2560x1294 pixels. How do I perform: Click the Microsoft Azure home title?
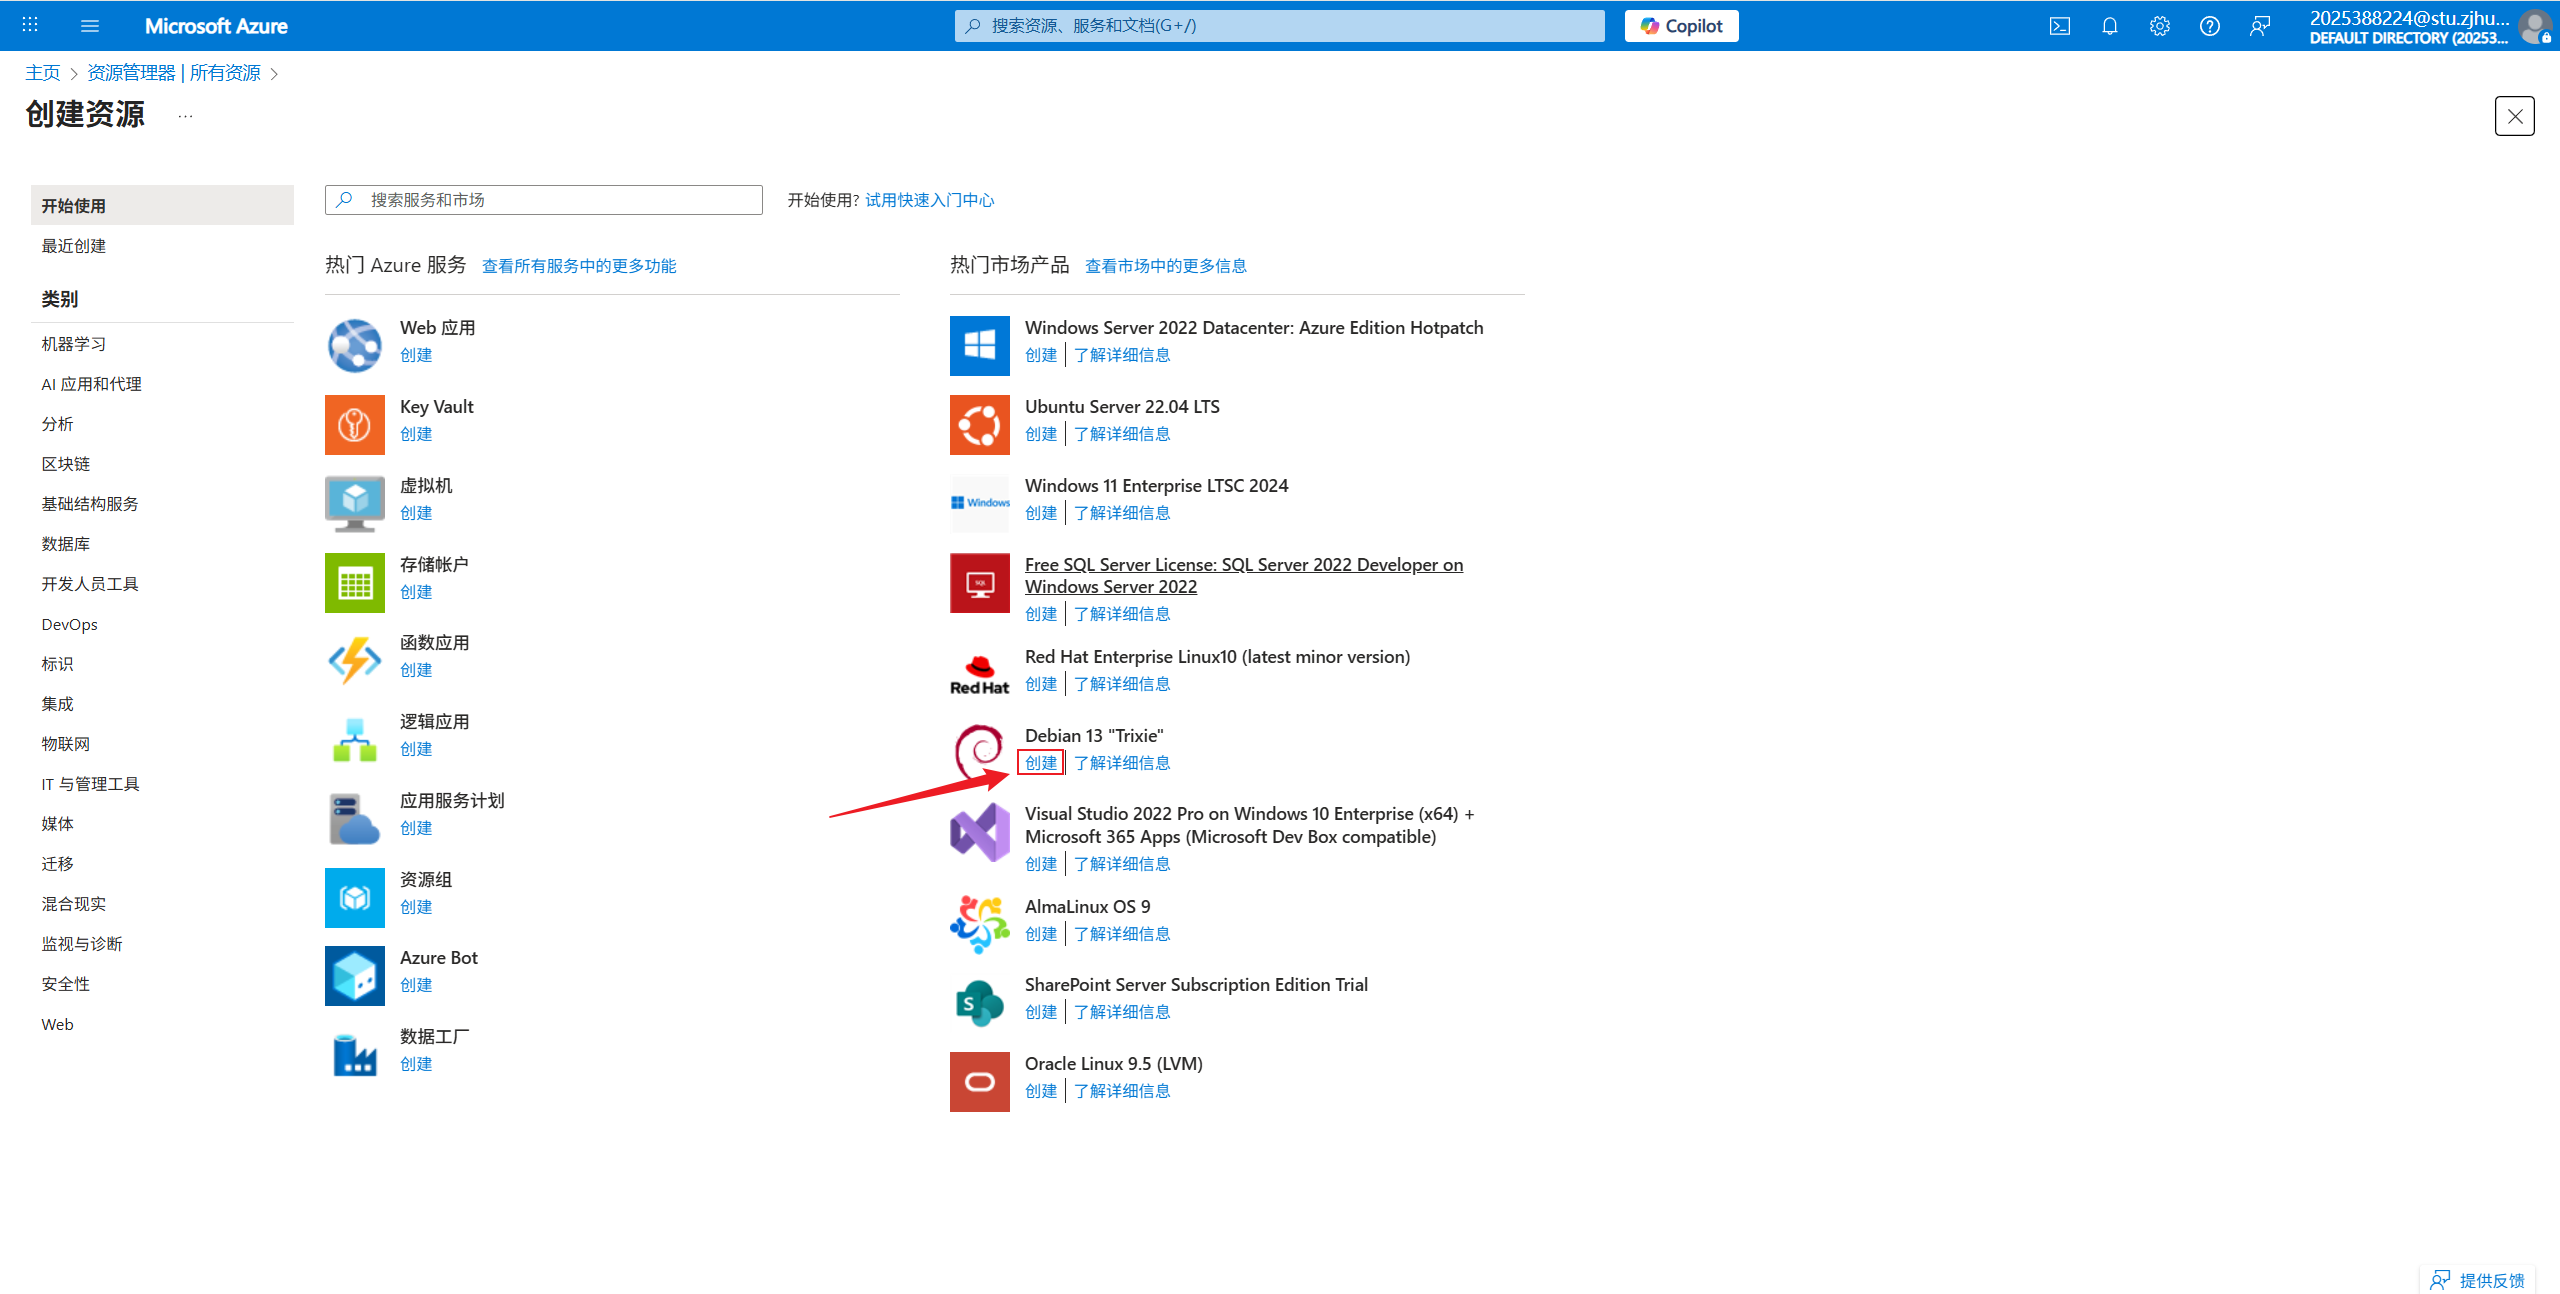coord(216,26)
